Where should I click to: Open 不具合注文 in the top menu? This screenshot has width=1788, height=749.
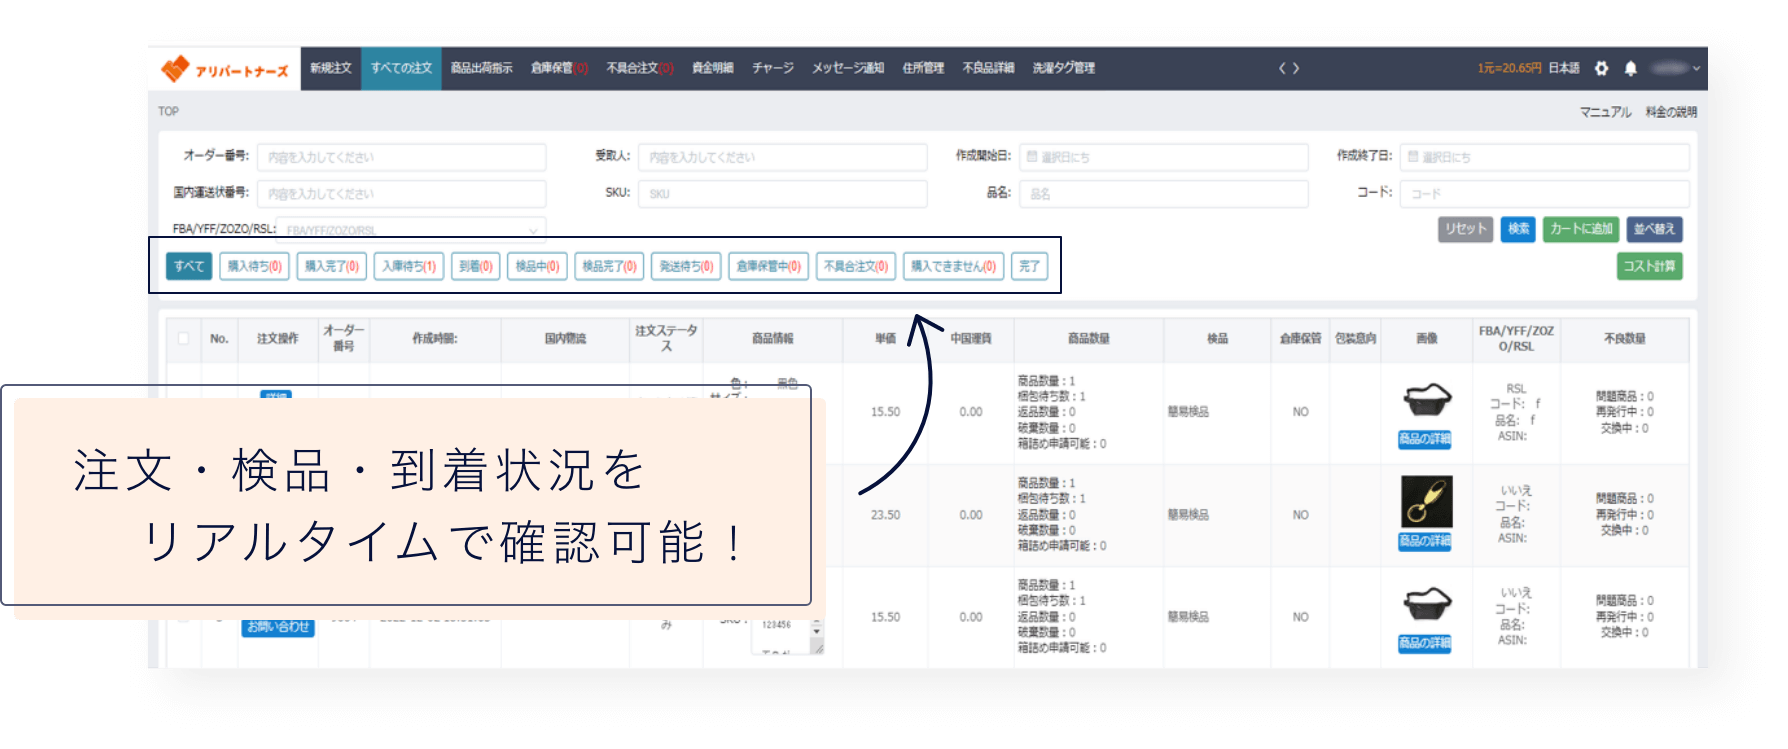[640, 68]
